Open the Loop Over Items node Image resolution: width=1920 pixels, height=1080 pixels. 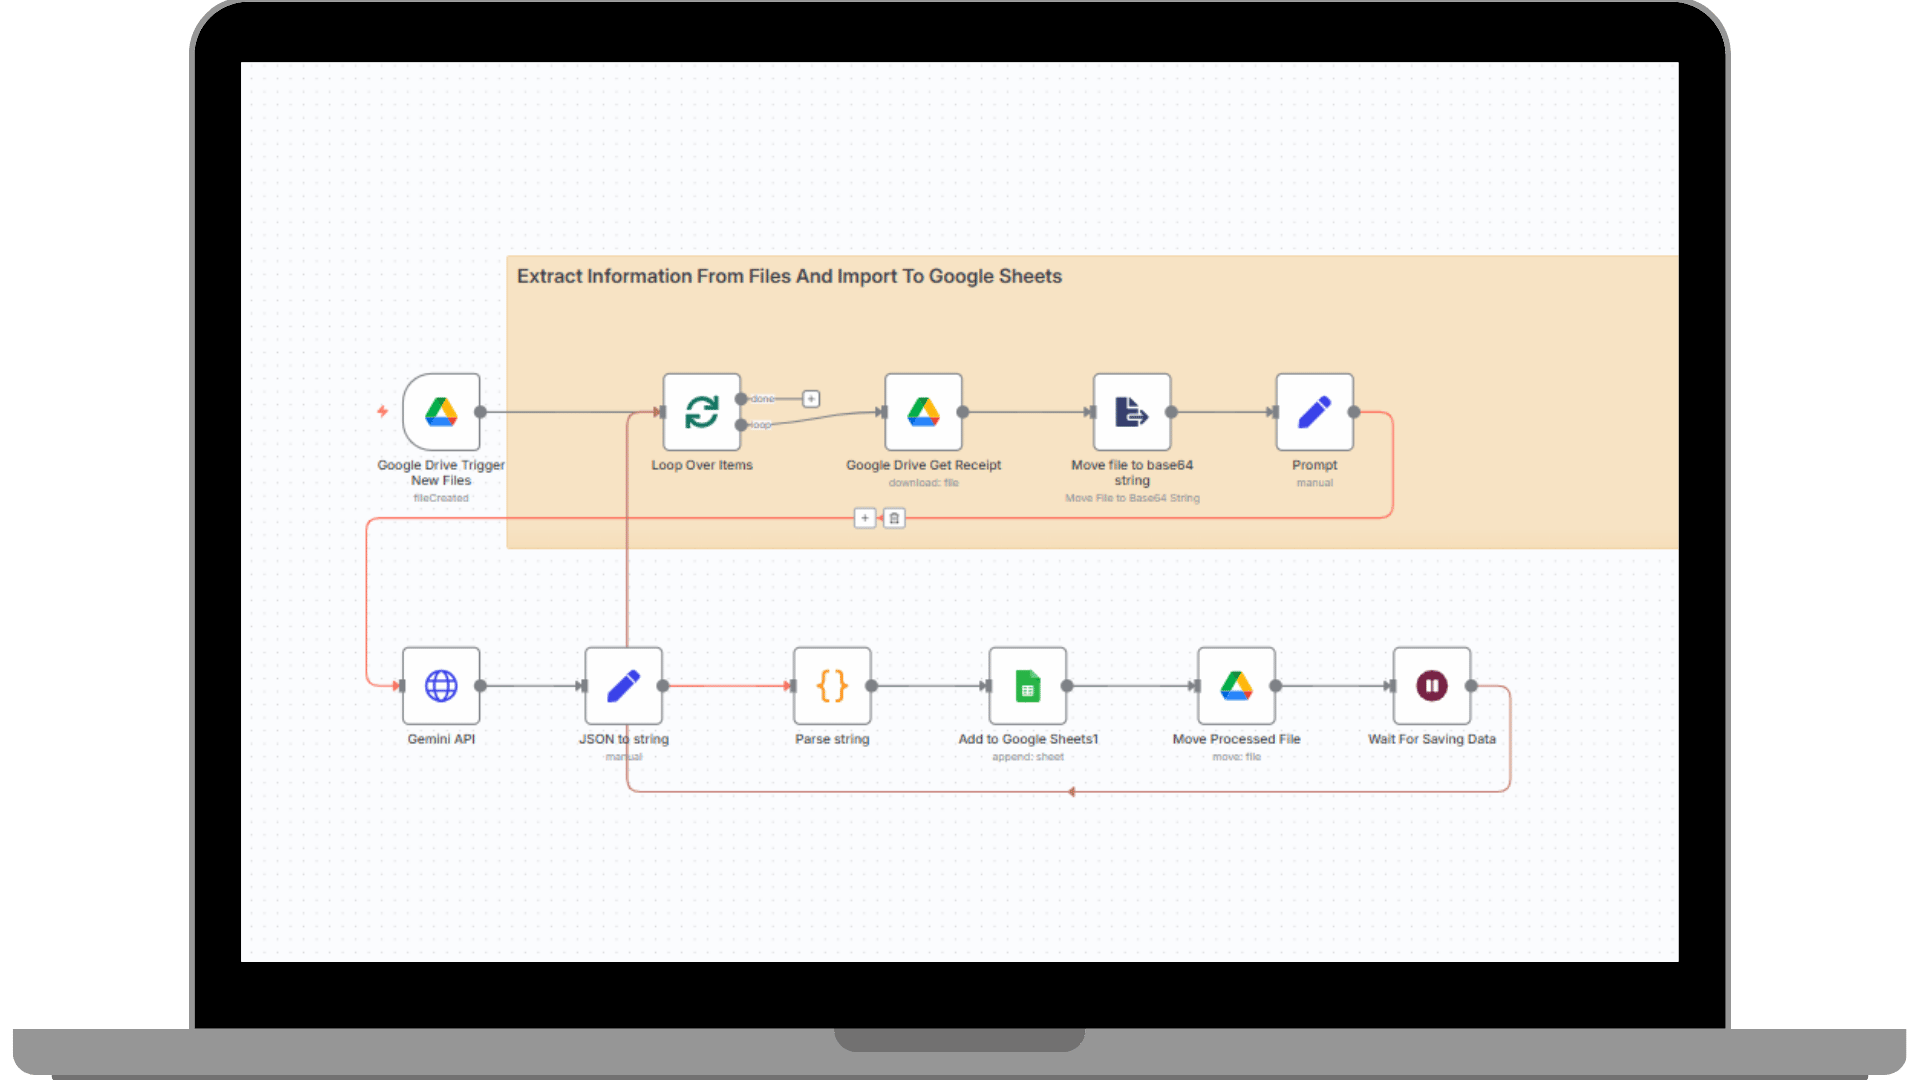click(701, 412)
